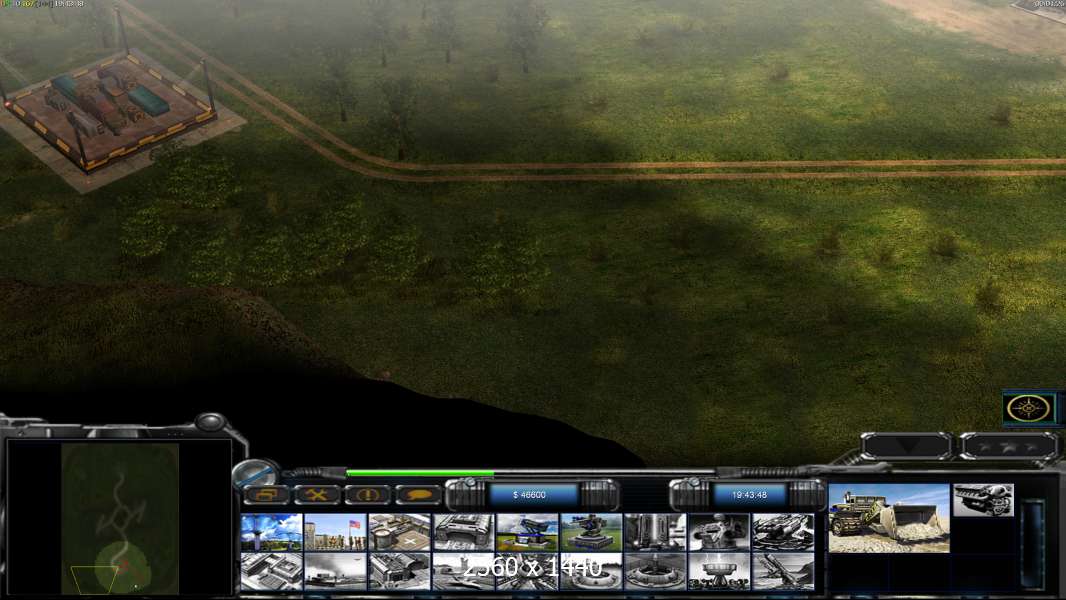Open the general's powers compass button
Screen dimensions: 1066x600
[1029, 408]
